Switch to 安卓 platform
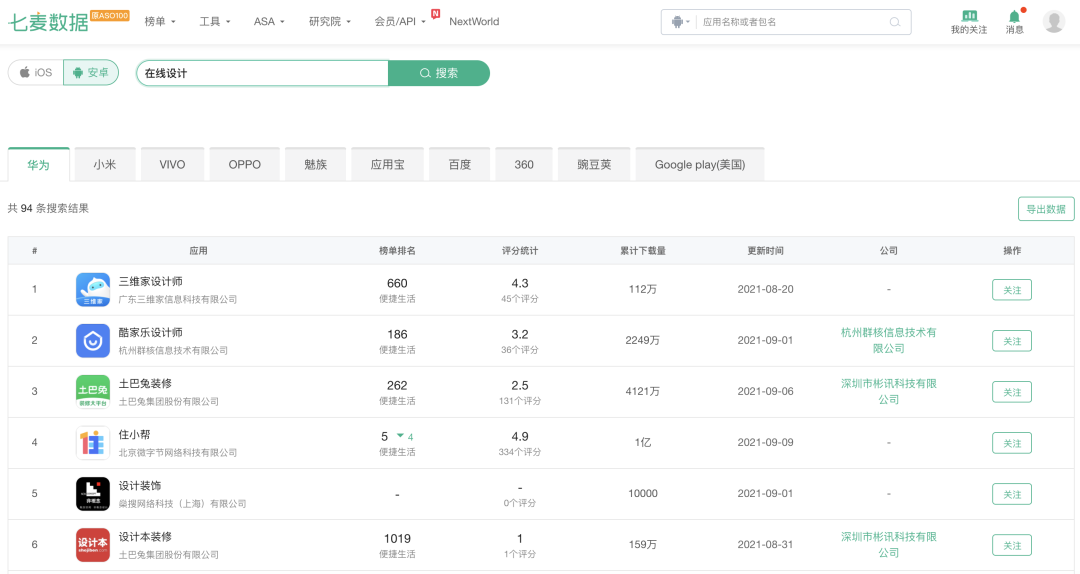Image resolution: width=1080 pixels, height=574 pixels. 91,72
